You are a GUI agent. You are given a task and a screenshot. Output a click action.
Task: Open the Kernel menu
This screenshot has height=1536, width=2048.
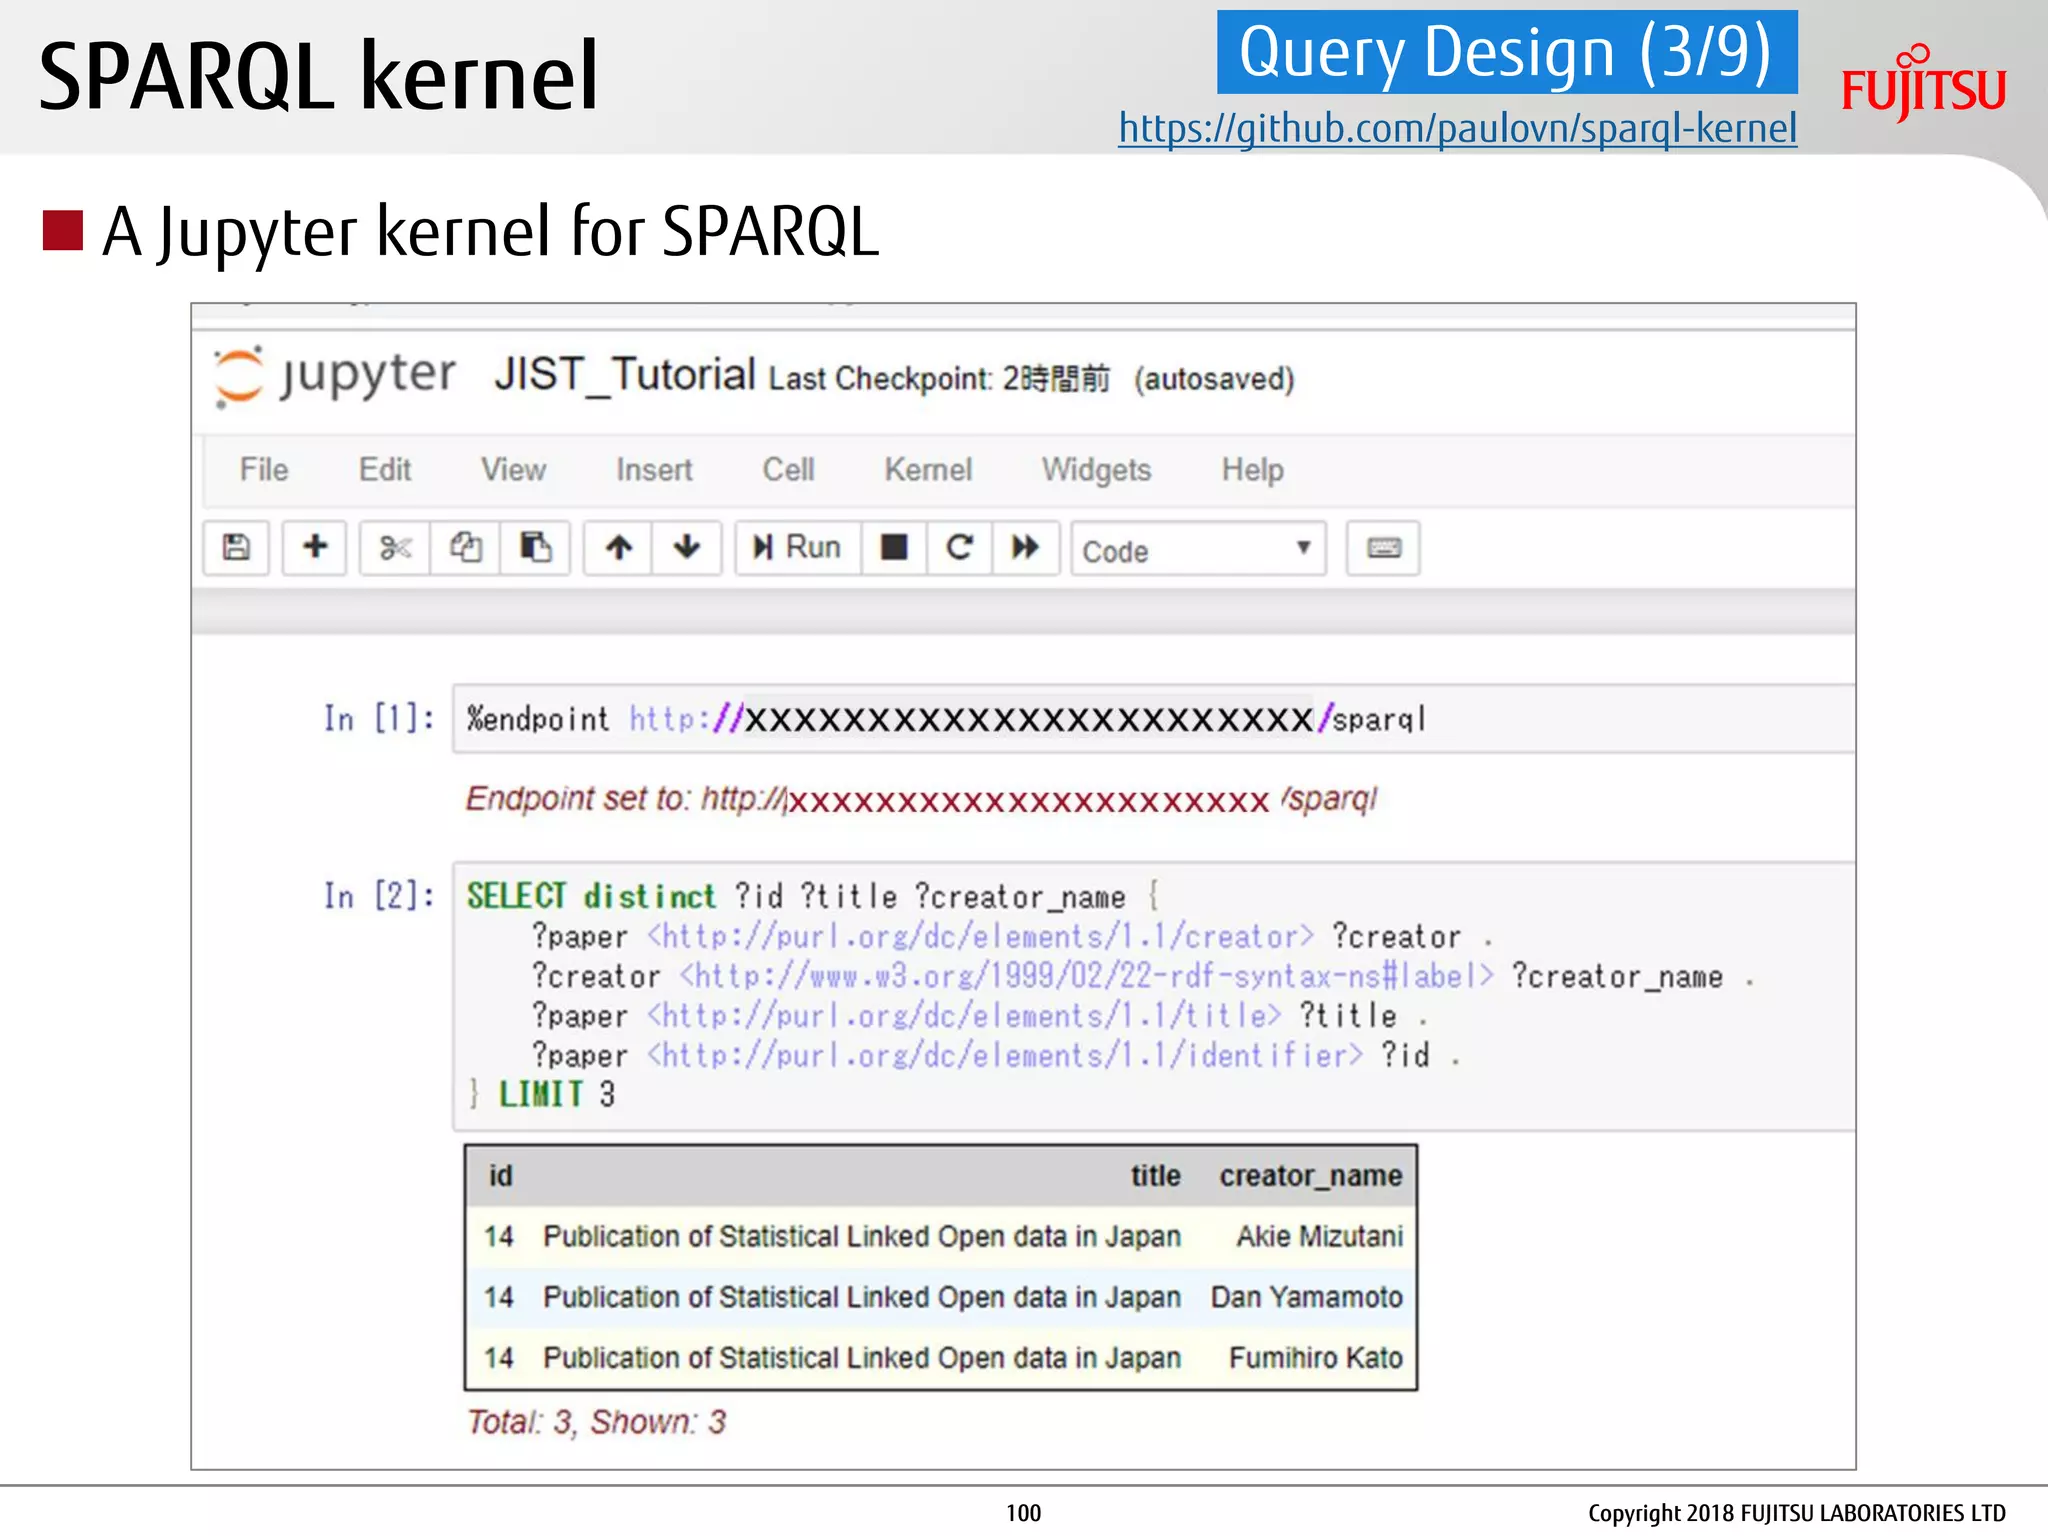point(928,469)
